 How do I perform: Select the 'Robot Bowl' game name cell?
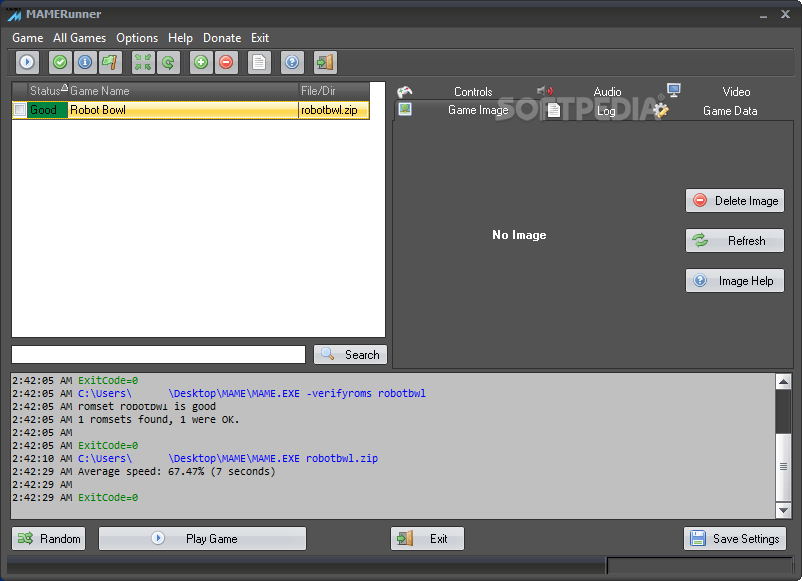183,110
